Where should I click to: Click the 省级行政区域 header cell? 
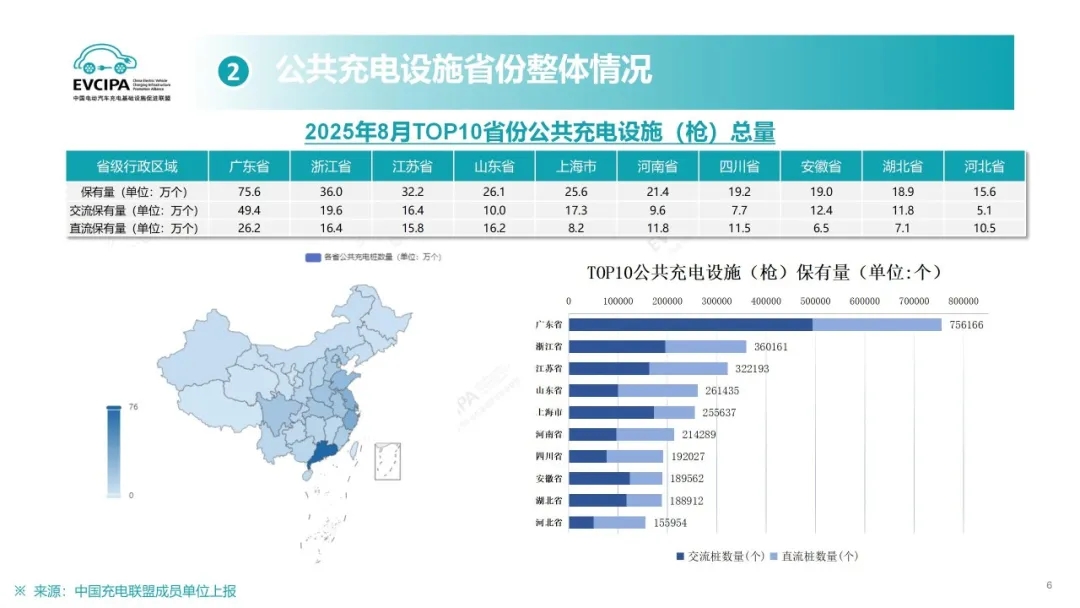pos(137,166)
